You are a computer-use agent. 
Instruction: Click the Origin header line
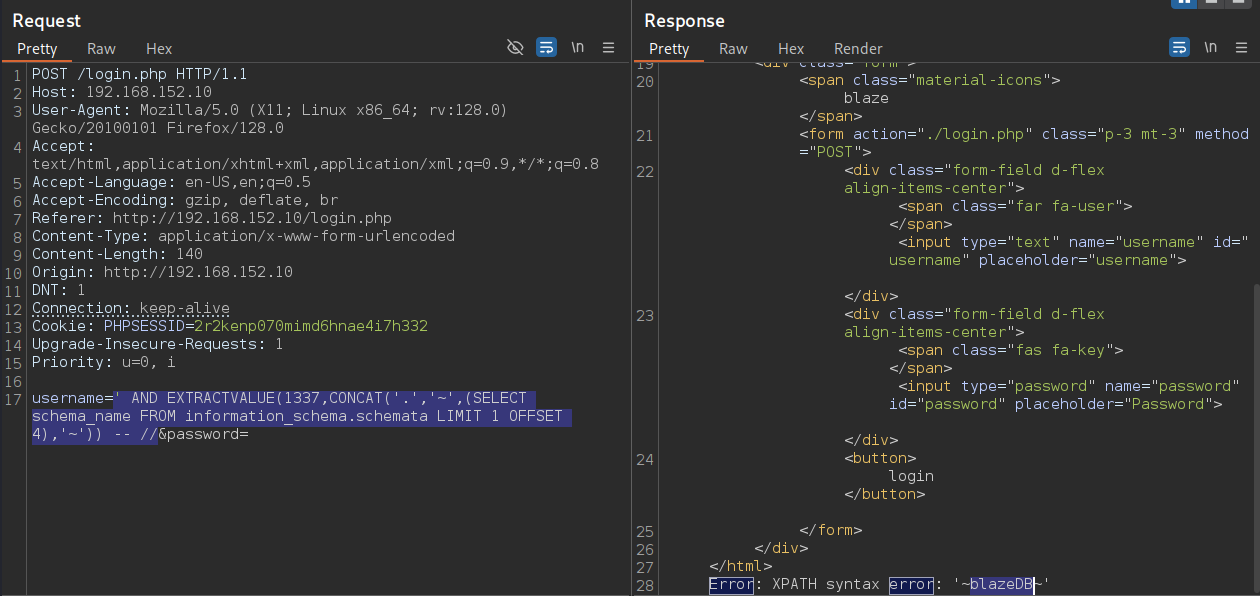click(162, 272)
